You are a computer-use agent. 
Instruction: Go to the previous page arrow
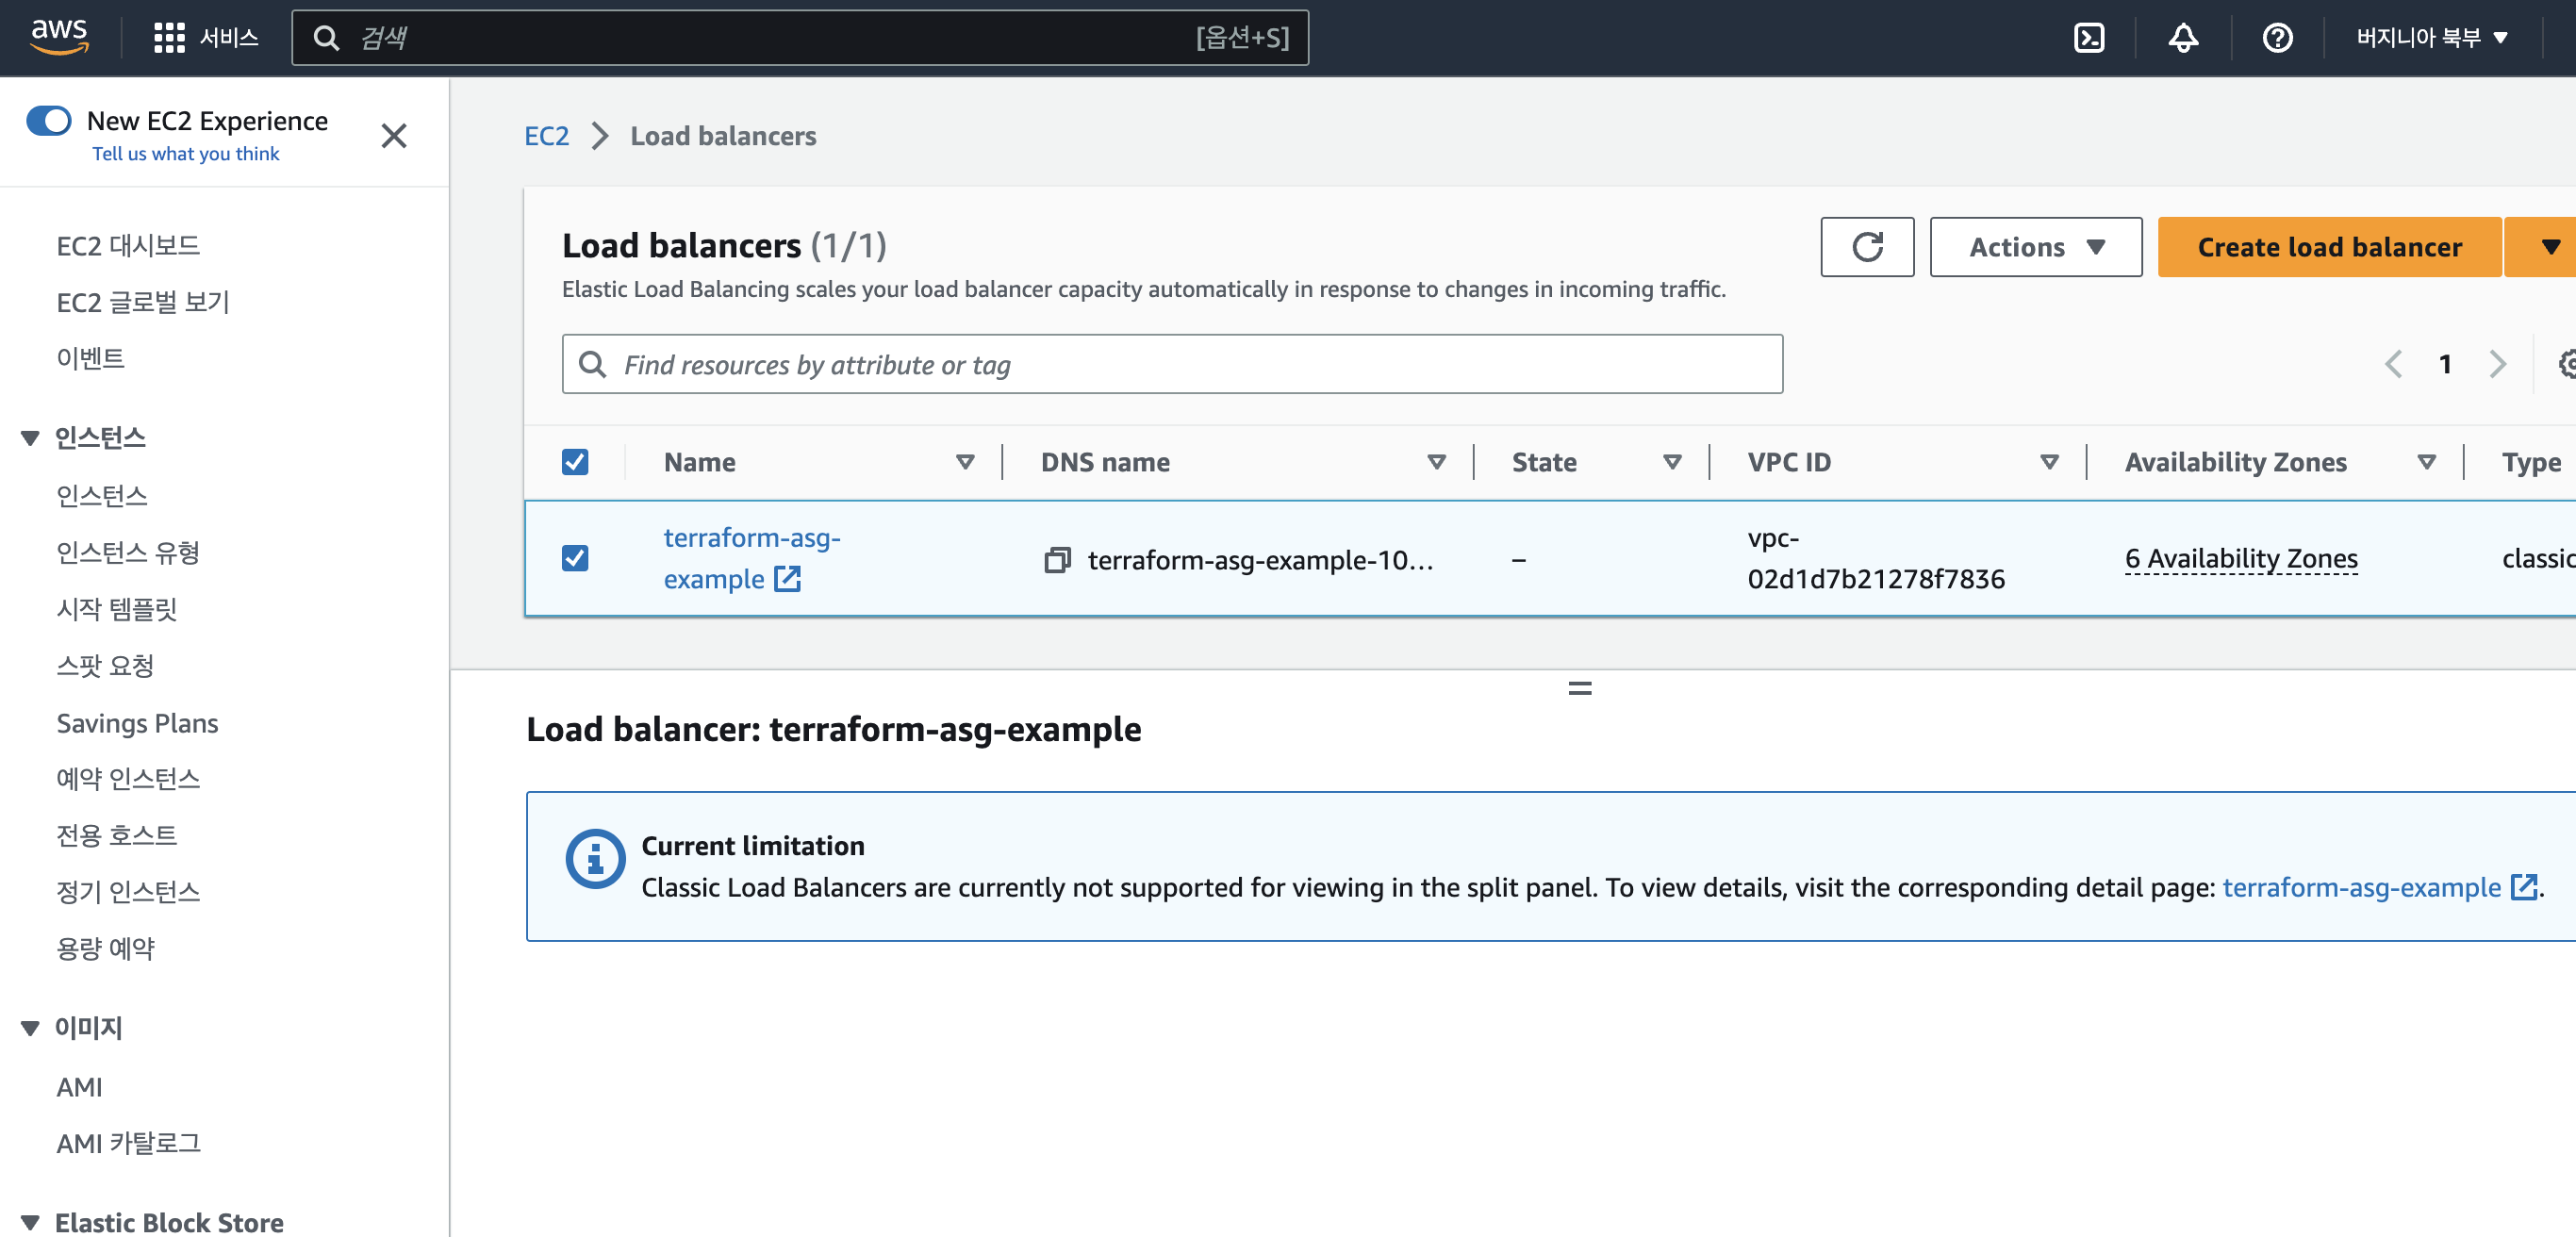[2393, 364]
